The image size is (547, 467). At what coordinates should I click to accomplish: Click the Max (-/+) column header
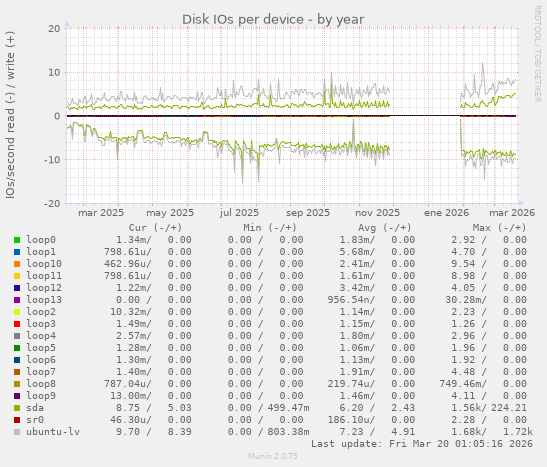pos(499,228)
